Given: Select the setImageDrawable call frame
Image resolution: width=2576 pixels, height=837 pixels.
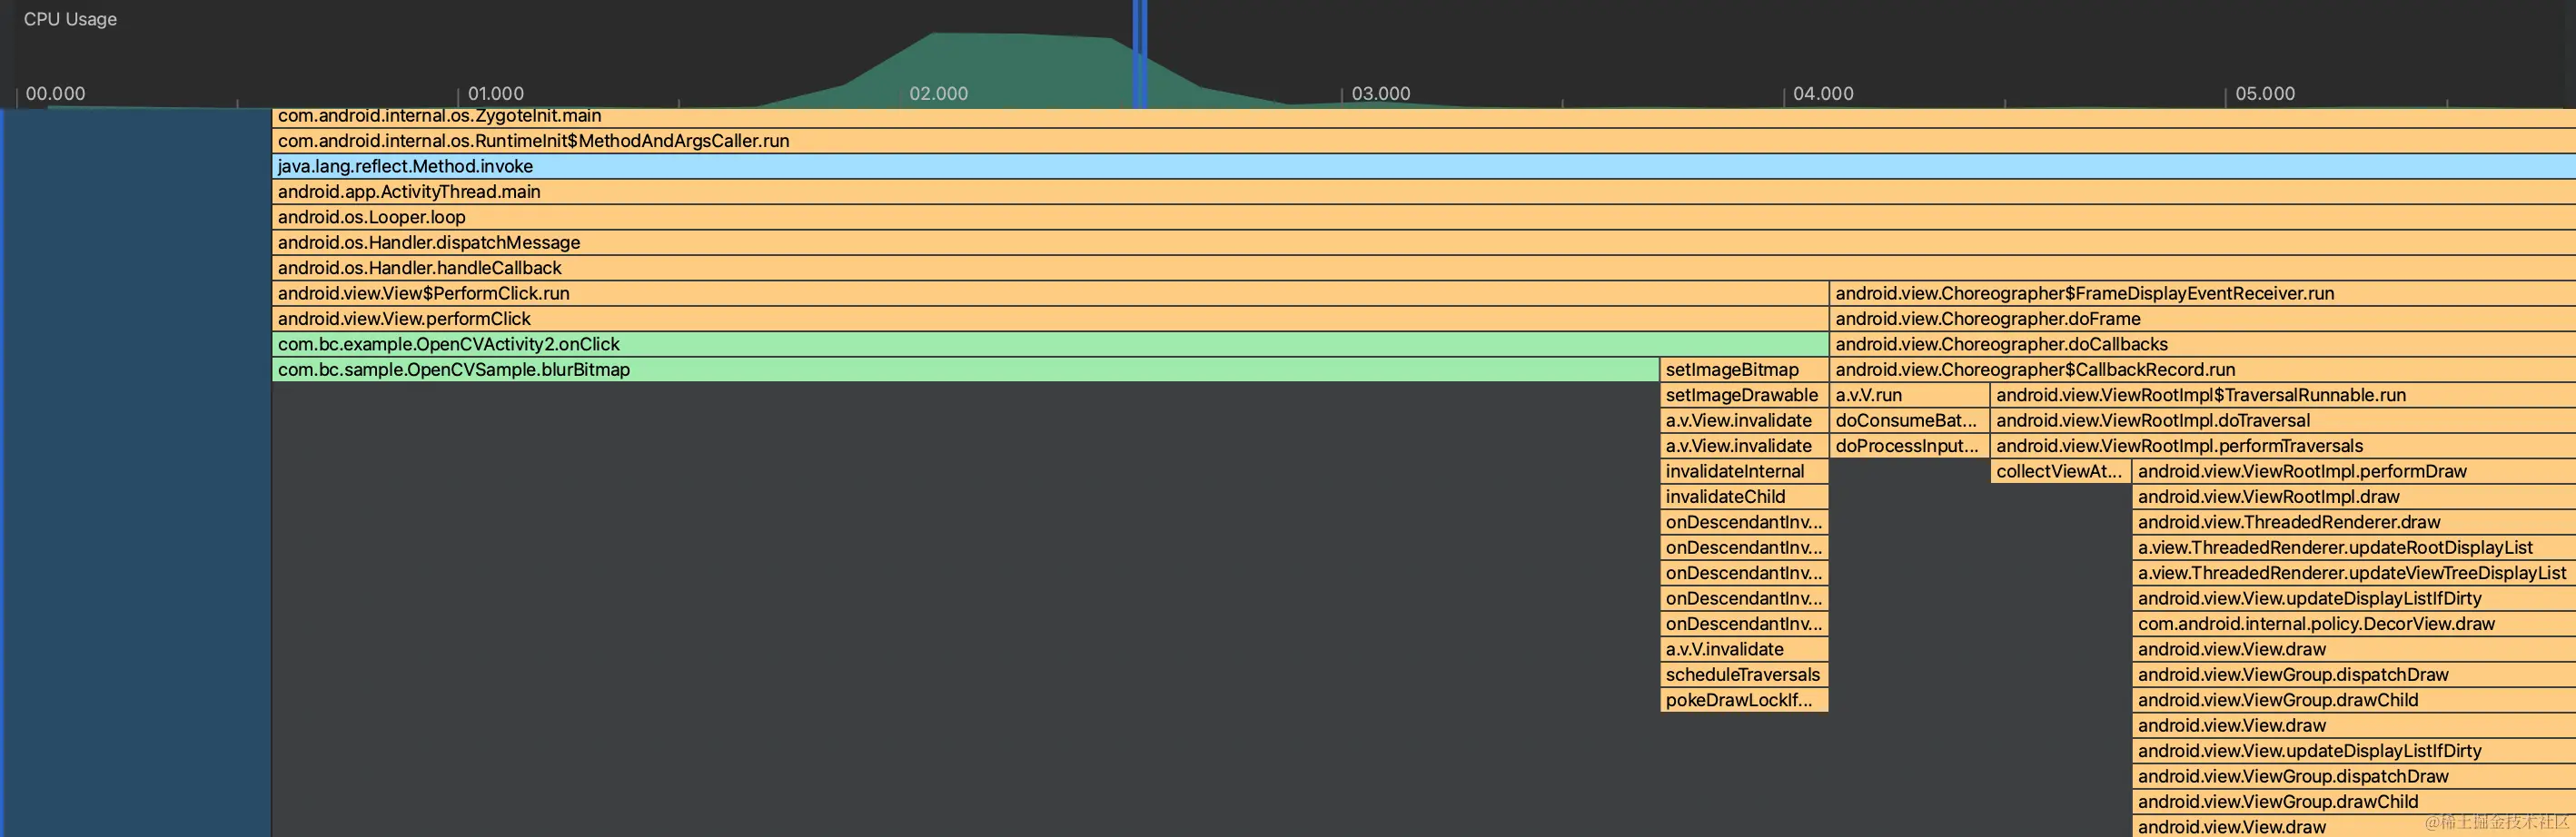Looking at the screenshot, I should tap(1744, 395).
